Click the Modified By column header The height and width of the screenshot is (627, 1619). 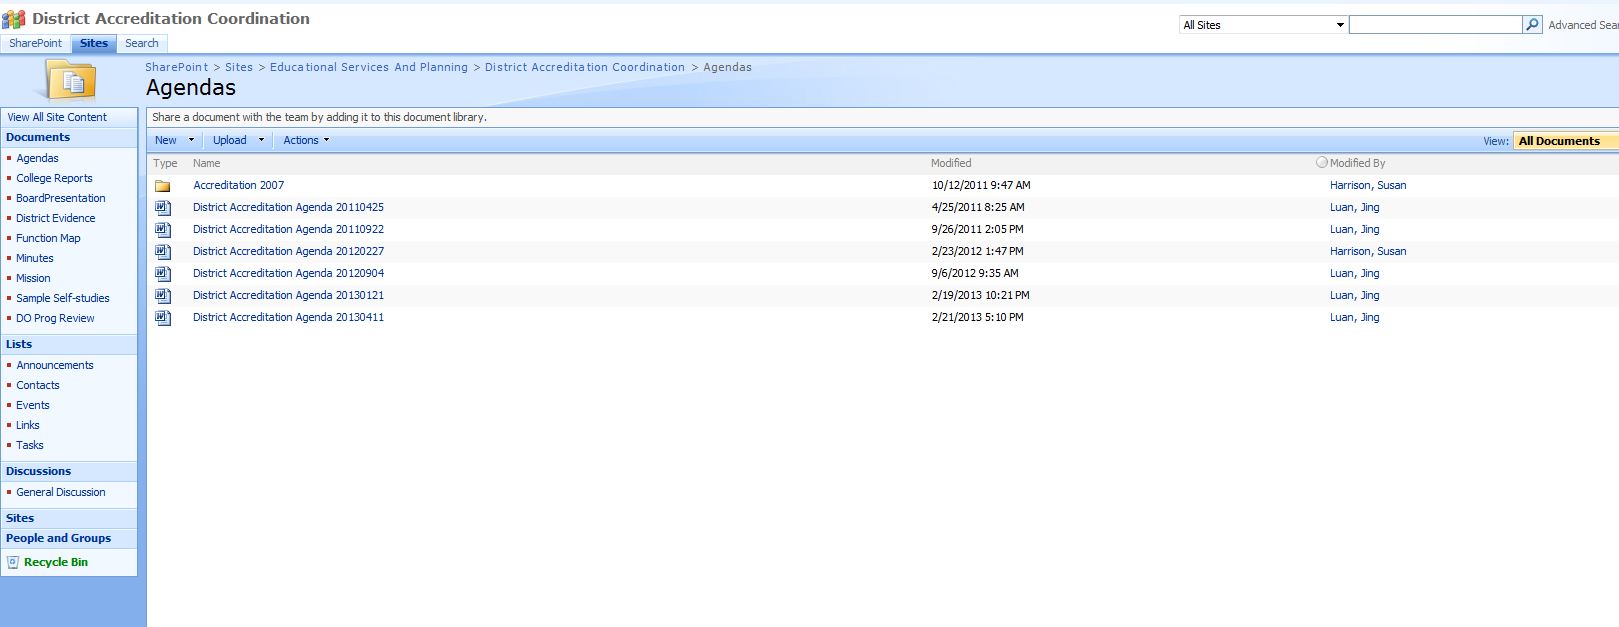(x=1357, y=163)
